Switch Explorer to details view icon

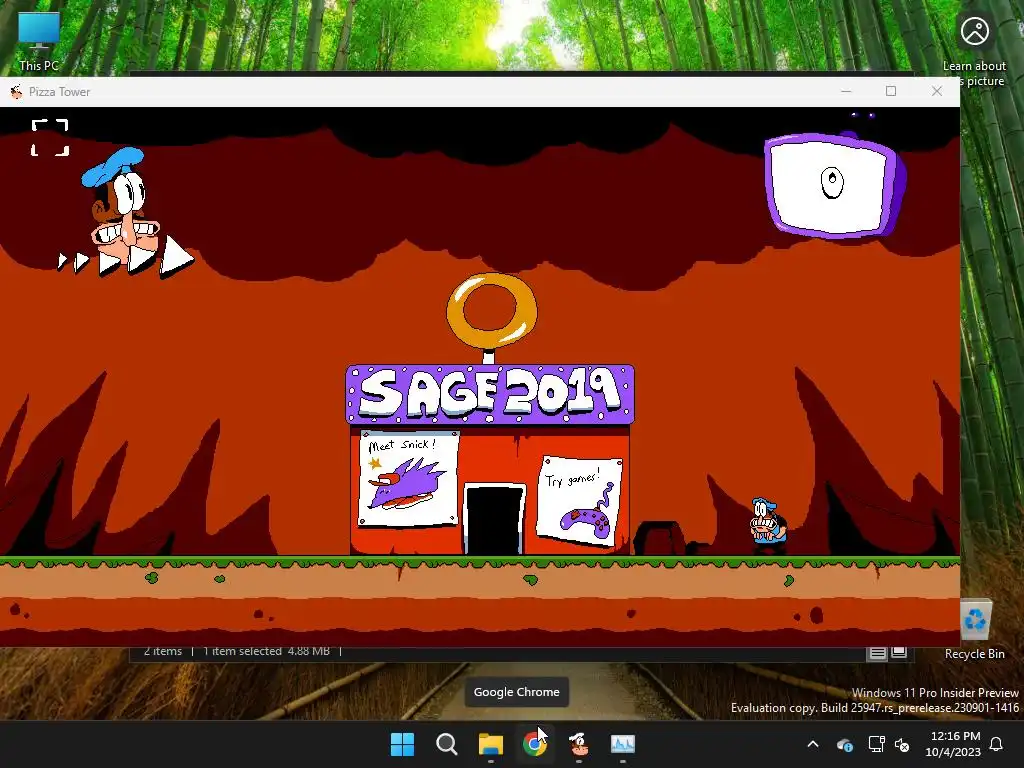[877, 652]
